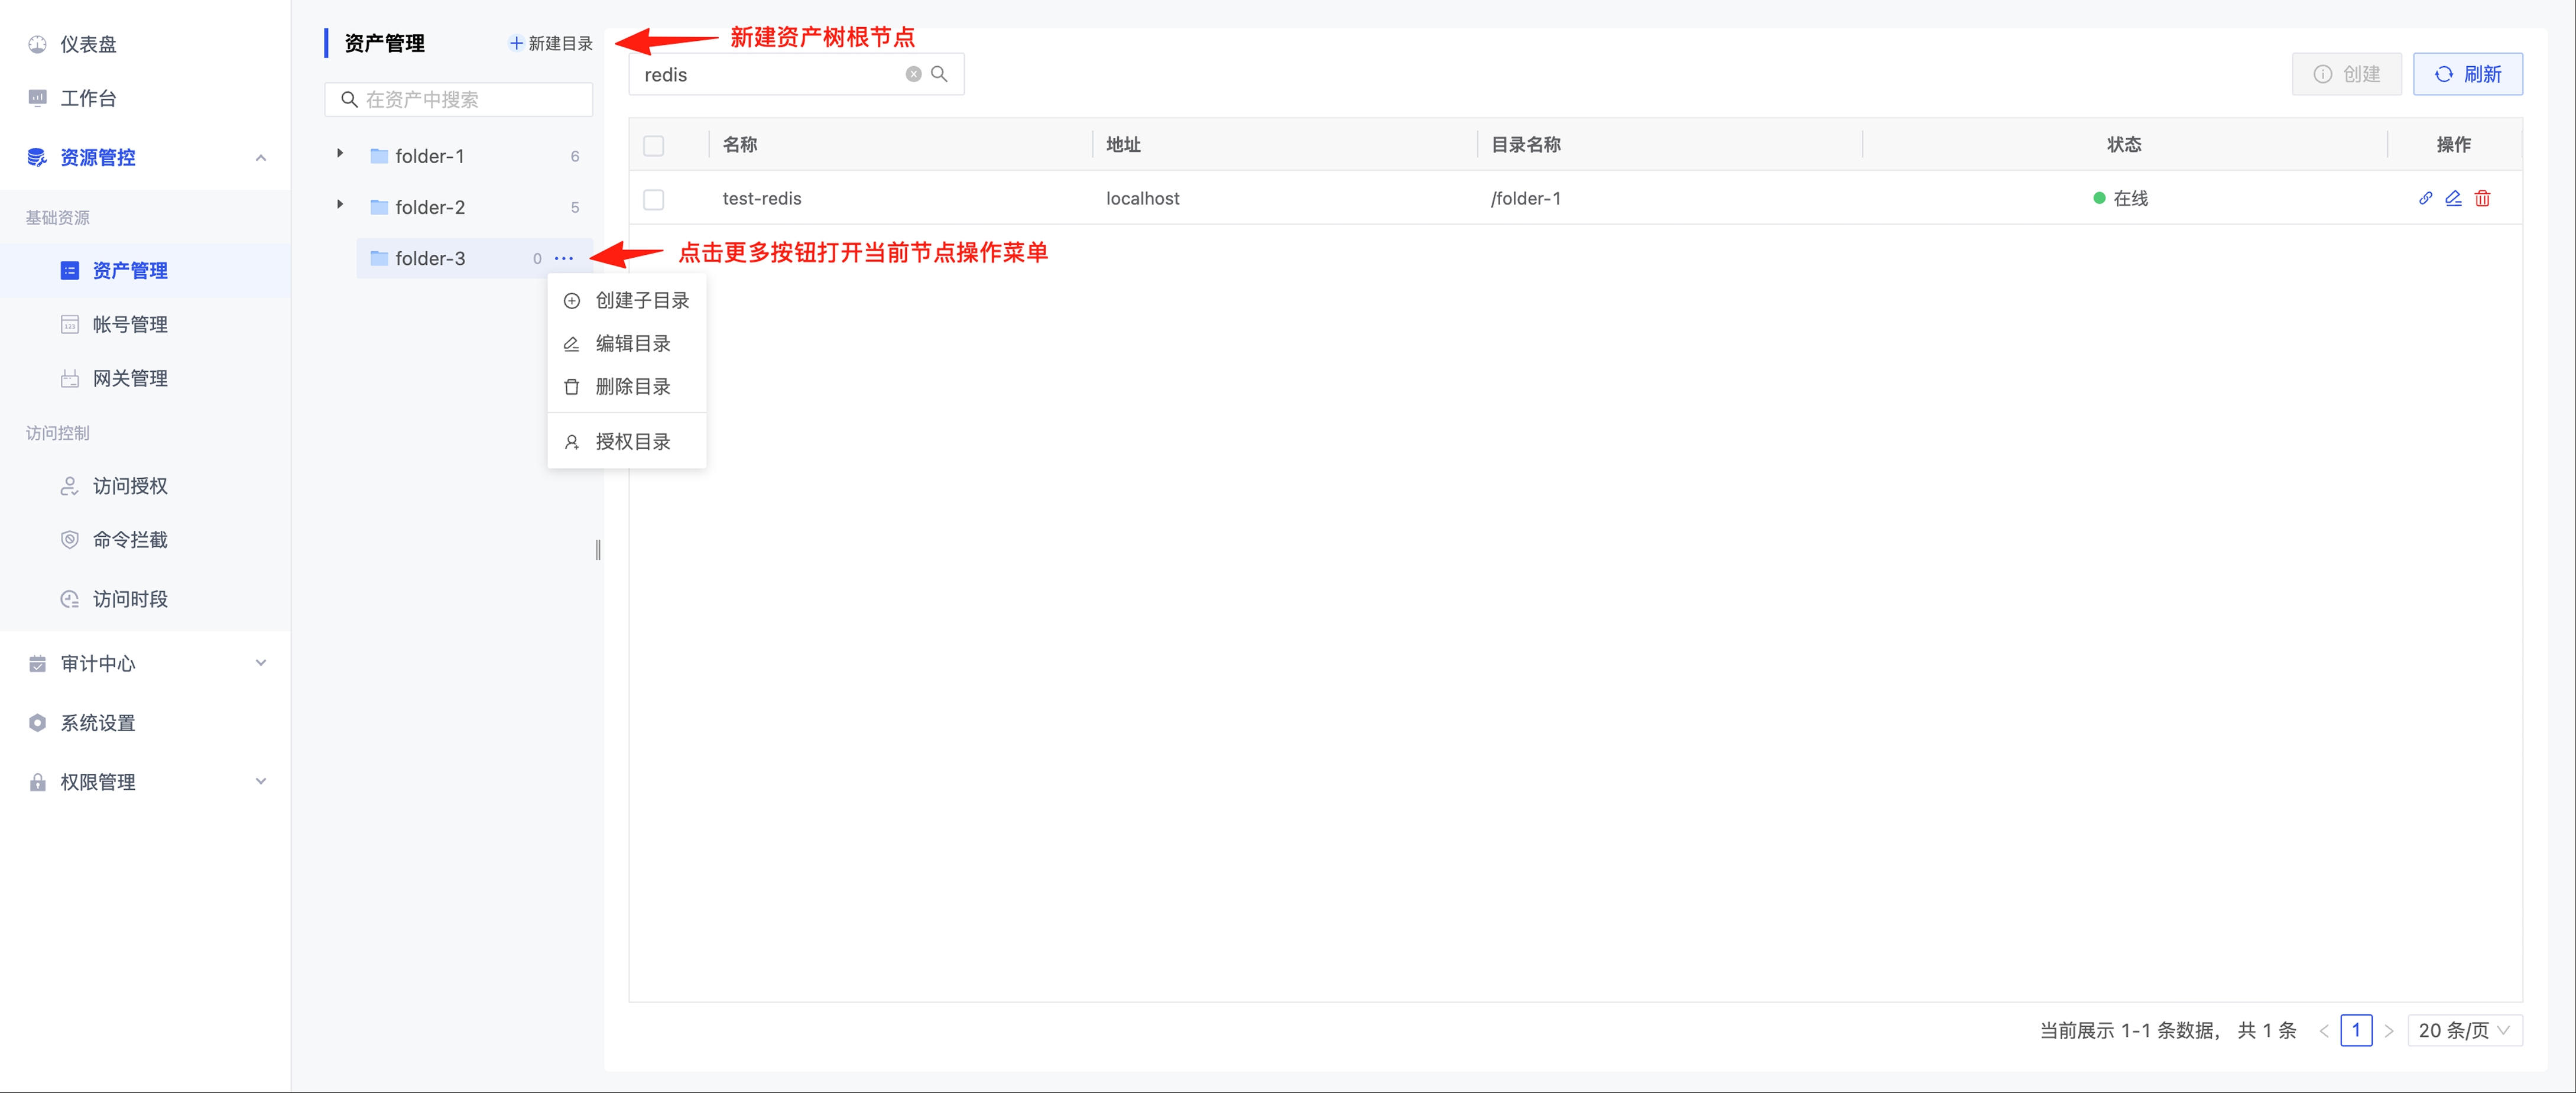The width and height of the screenshot is (2576, 1093).
Task: Click the 网关管理 sidebar icon
Action: point(70,379)
